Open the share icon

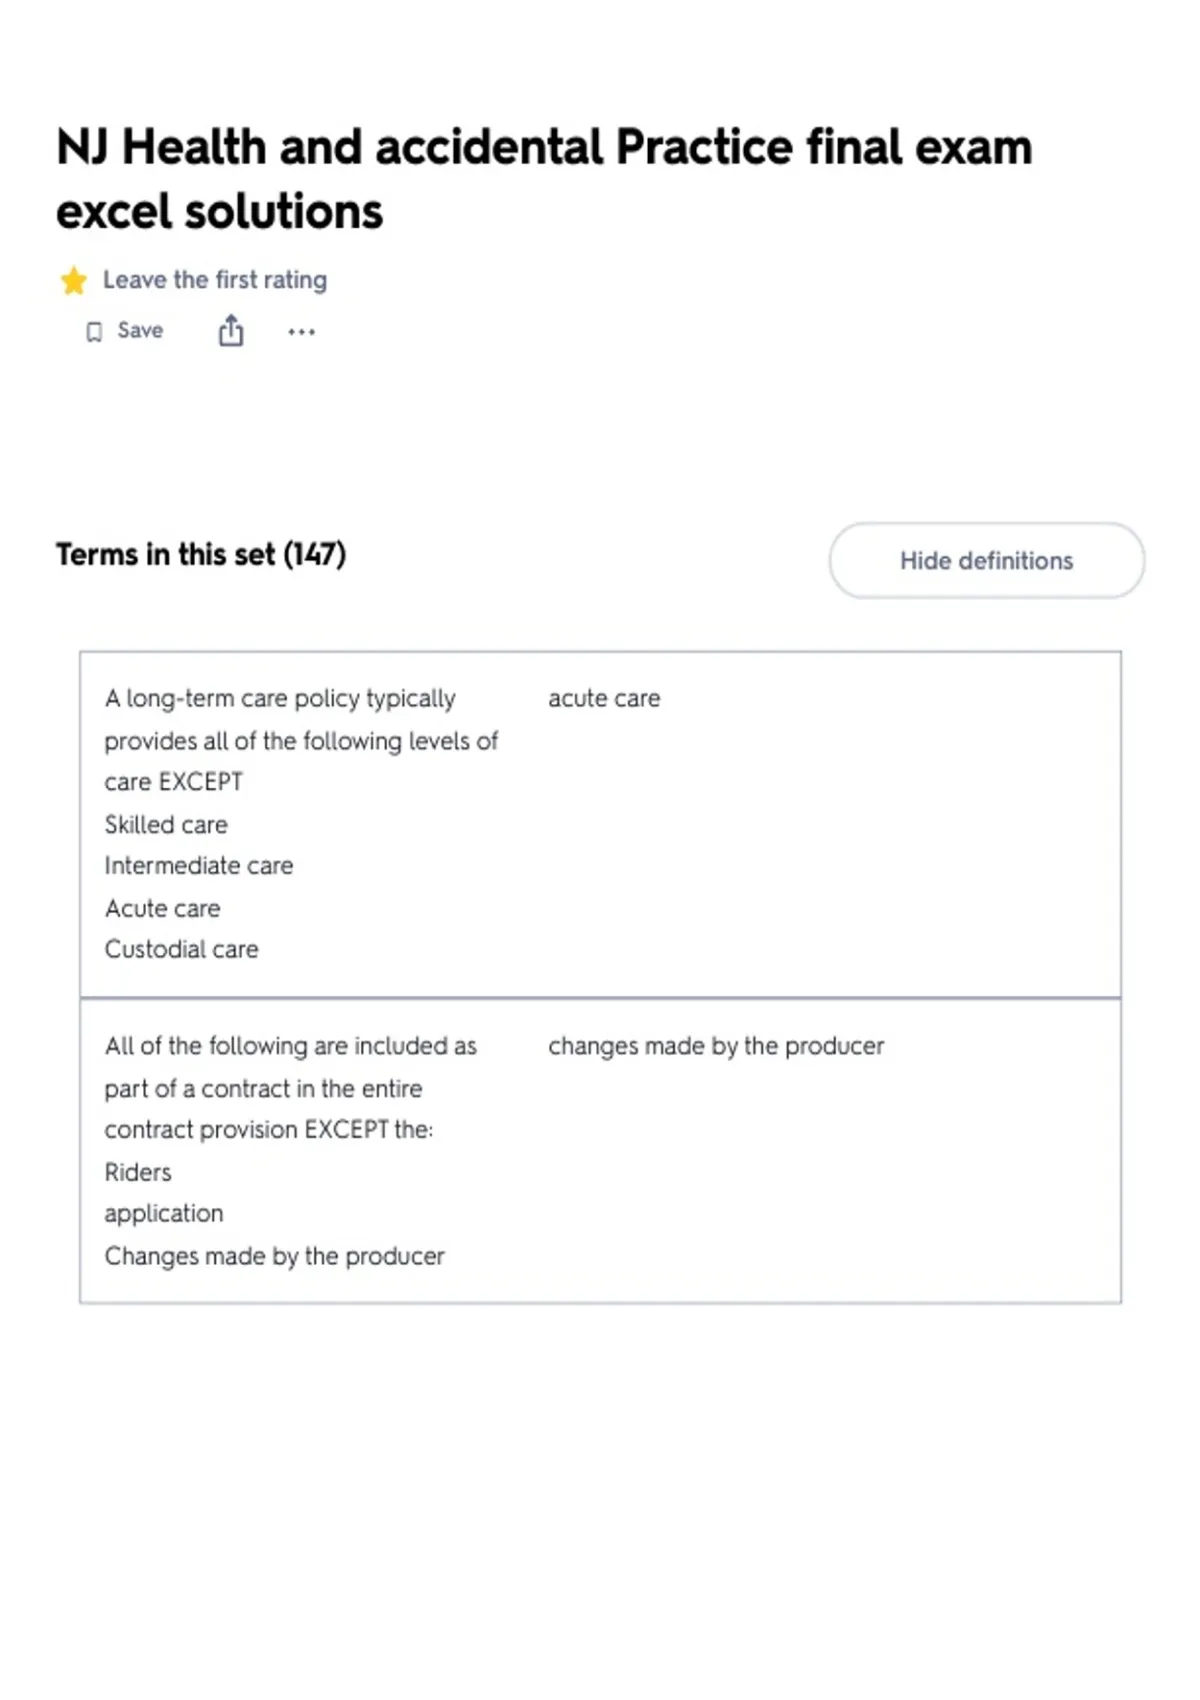pos(231,330)
